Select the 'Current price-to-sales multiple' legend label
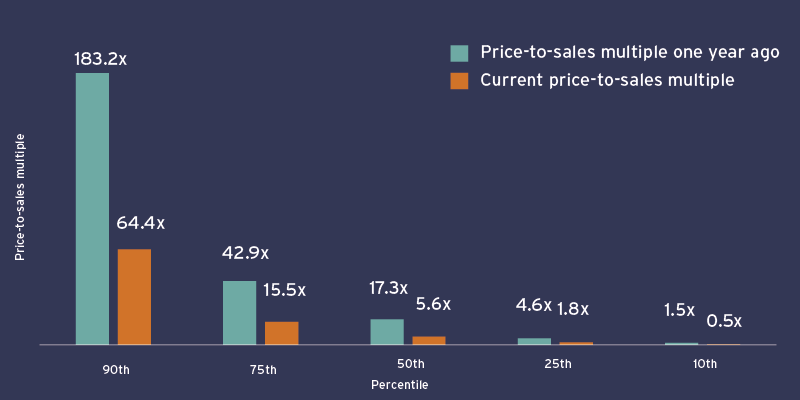 [607, 81]
